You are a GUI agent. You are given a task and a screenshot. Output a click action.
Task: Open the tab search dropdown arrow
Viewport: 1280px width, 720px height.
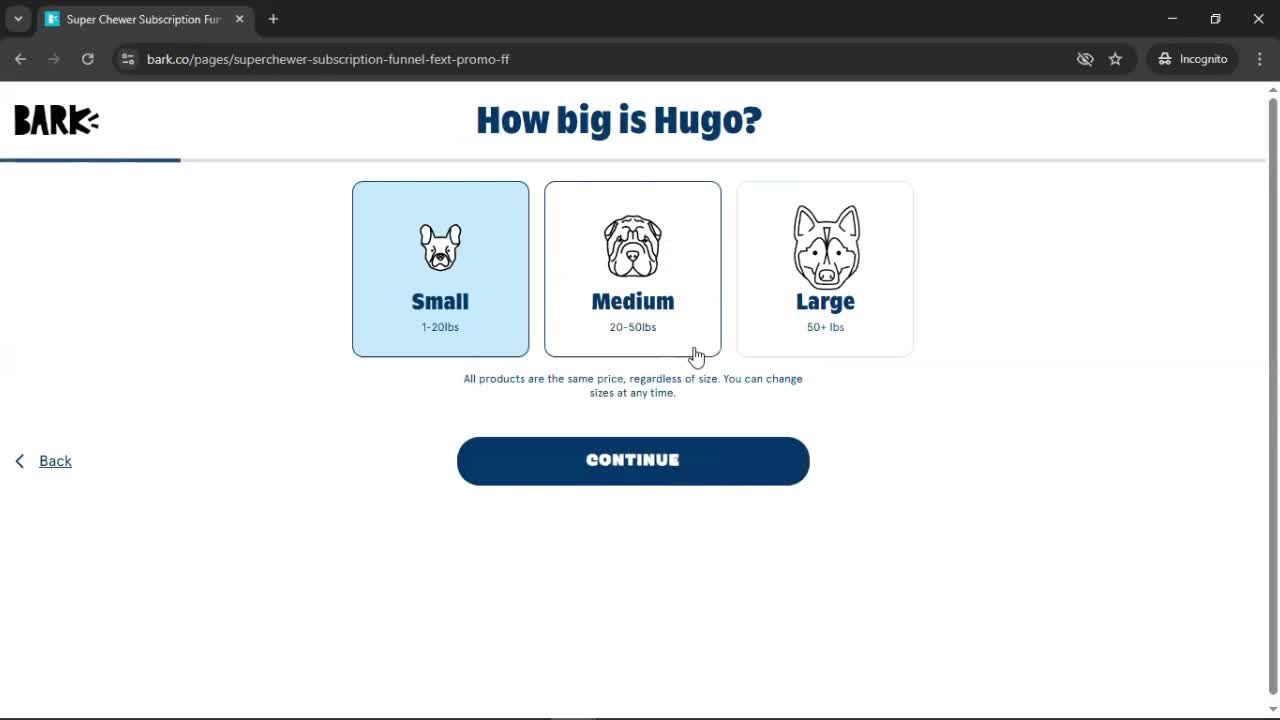(18, 19)
